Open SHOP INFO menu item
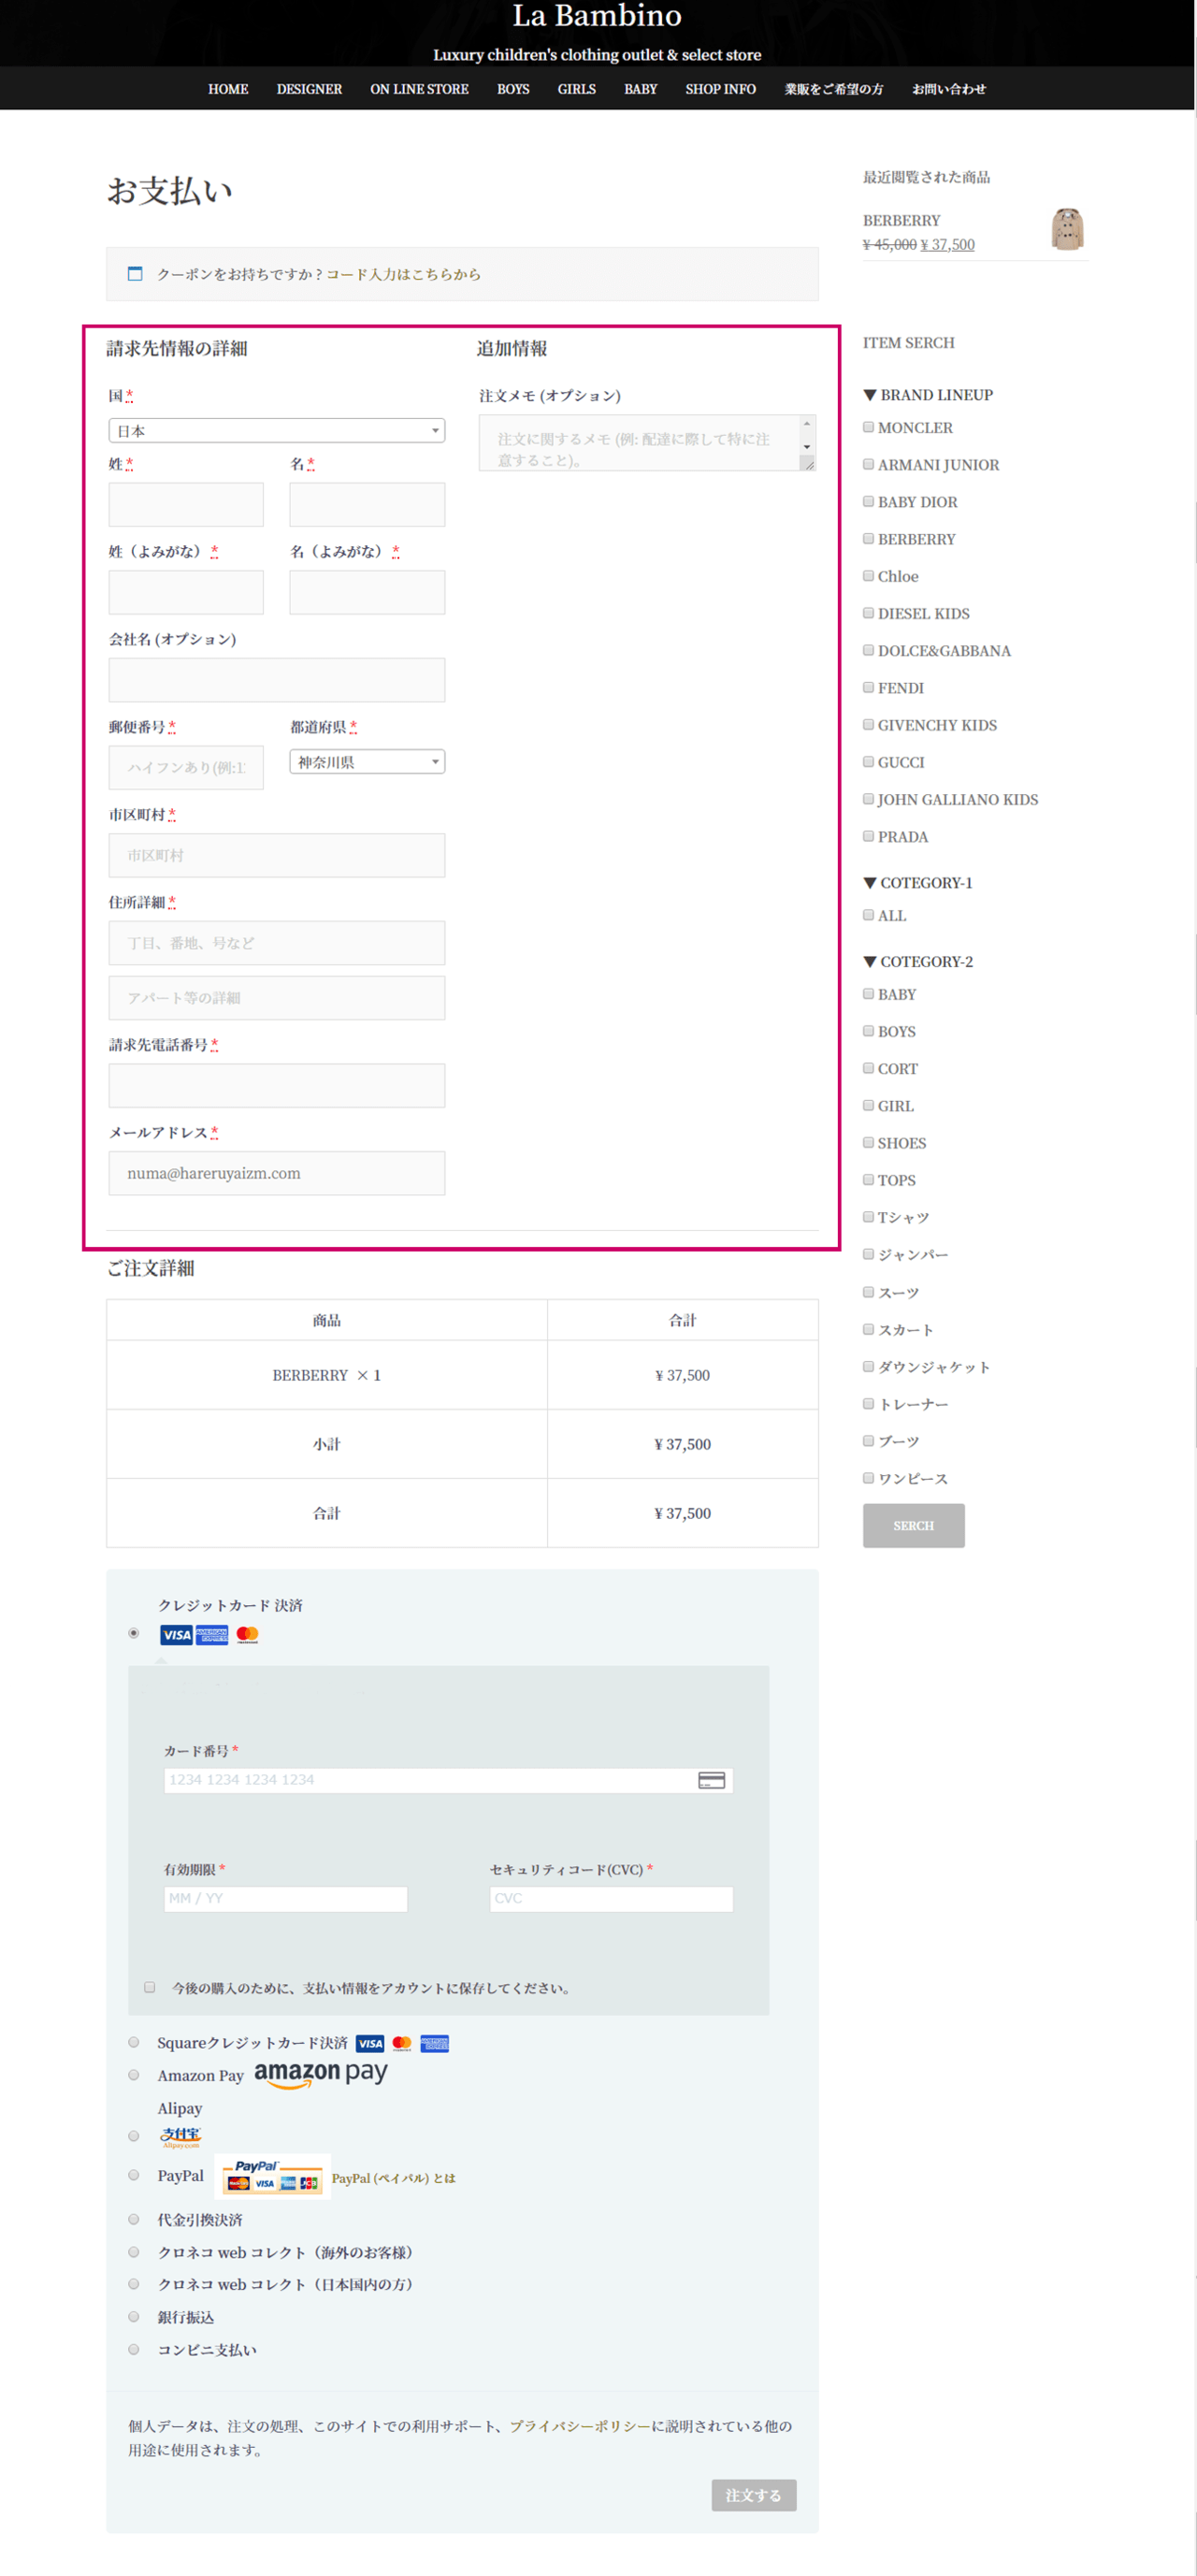1197x2576 pixels. coord(720,89)
